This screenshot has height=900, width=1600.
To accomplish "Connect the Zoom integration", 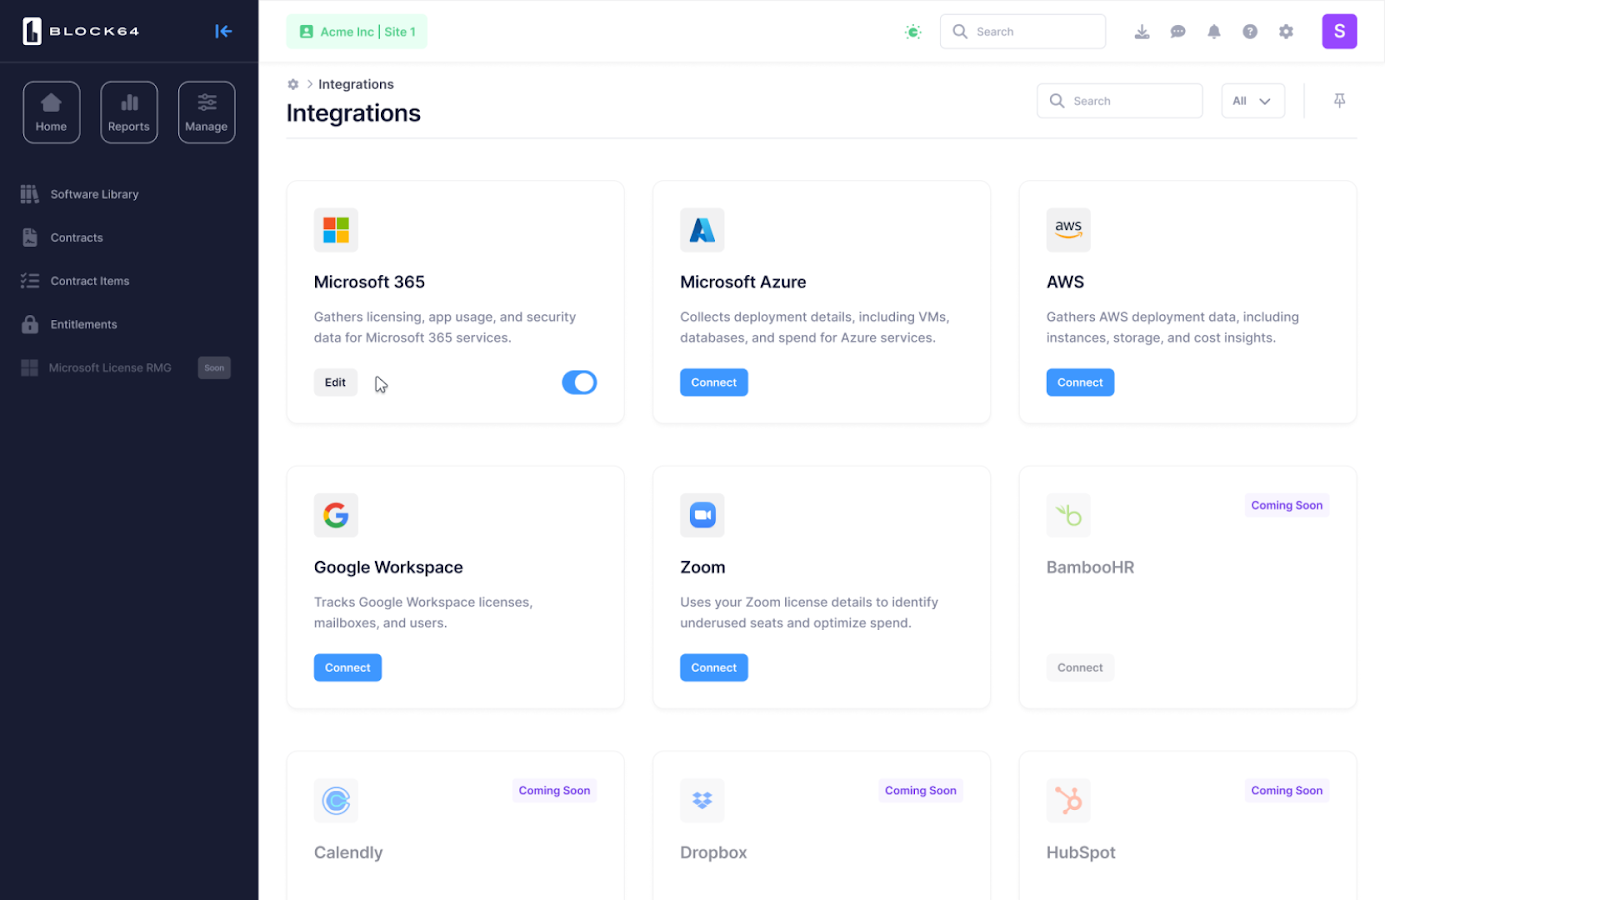I will pos(714,667).
